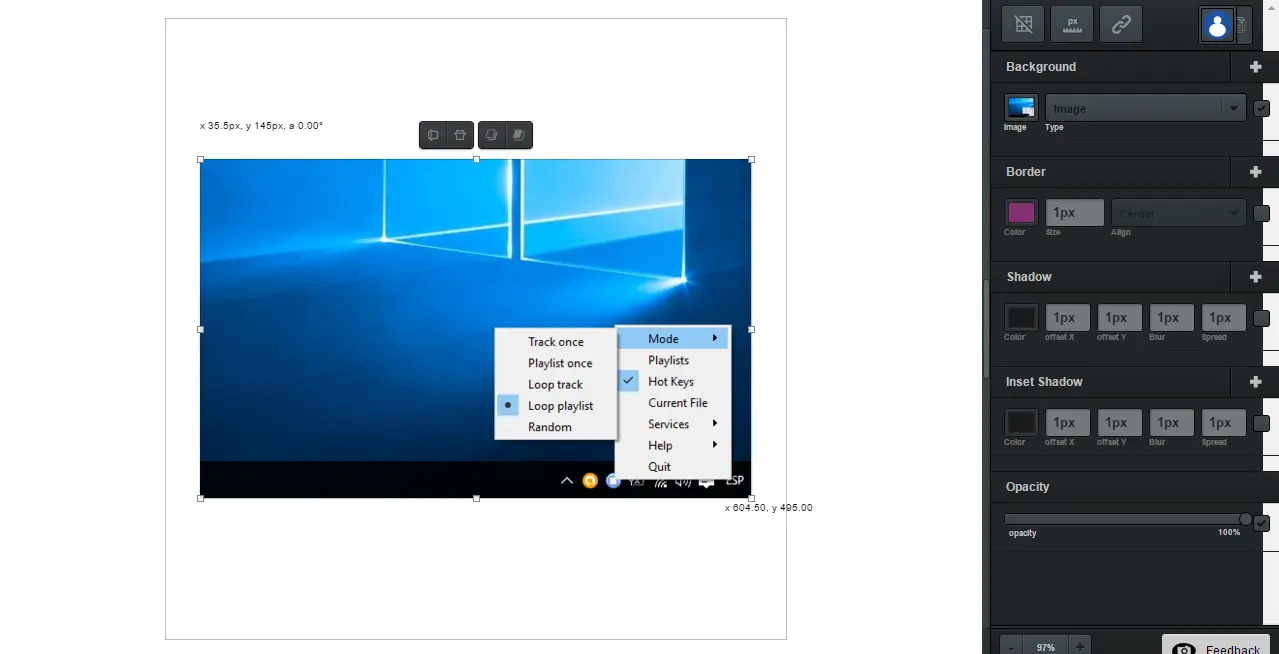Click 'Current File' in the pasted screenshot image
Viewport: 1279px width, 654px height.
pos(678,403)
